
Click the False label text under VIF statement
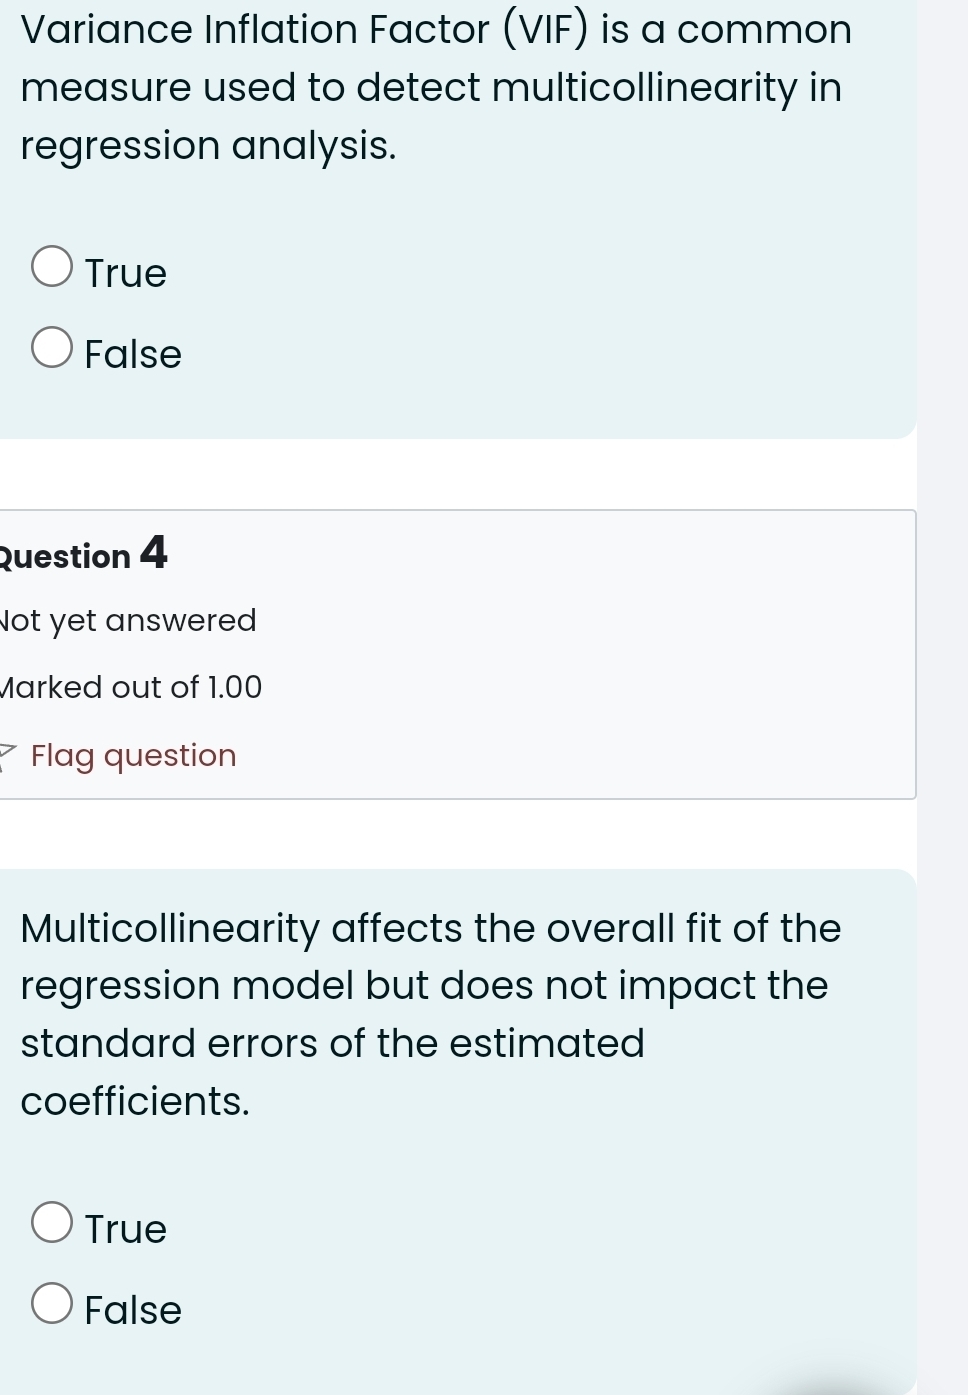click(133, 354)
